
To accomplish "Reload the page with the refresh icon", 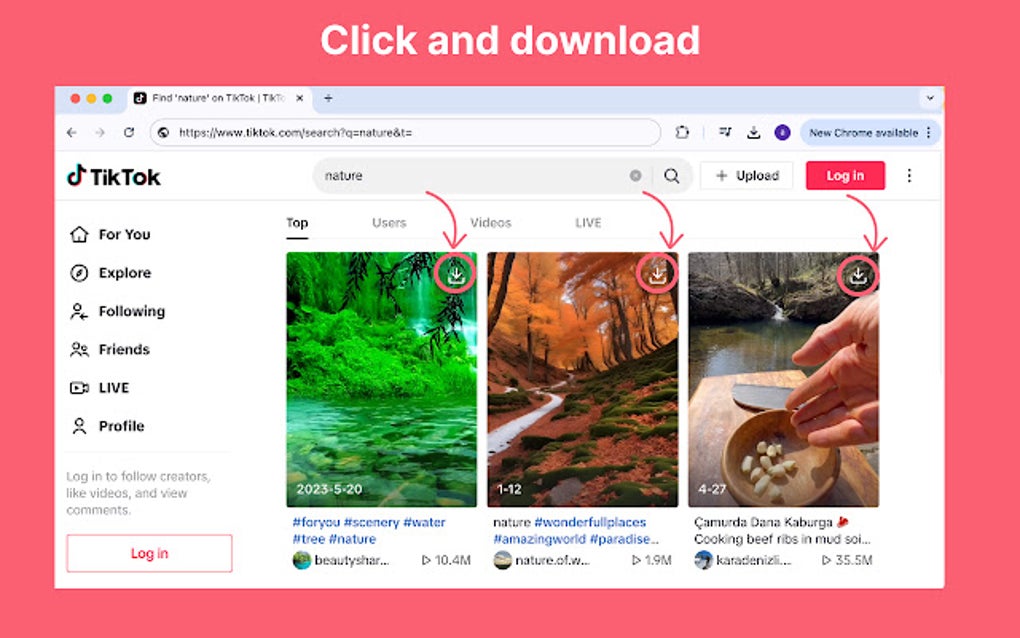I will tap(129, 132).
